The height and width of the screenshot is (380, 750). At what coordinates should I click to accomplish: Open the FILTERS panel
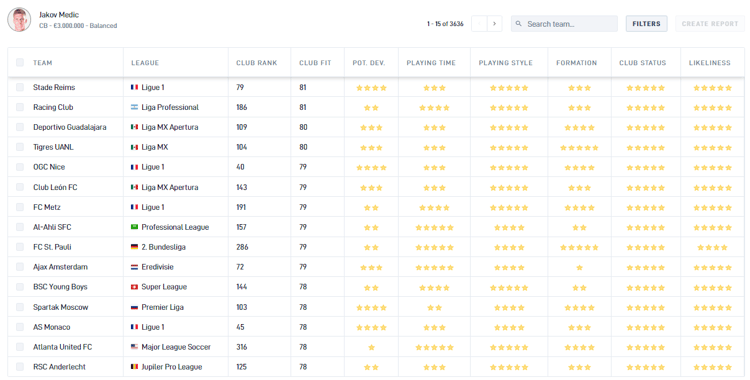646,23
